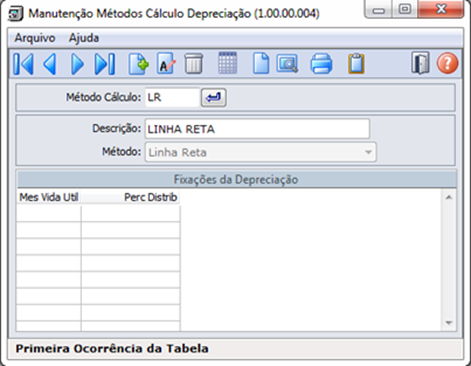Open the Método dropdown showing Linha Reta

(x=261, y=152)
